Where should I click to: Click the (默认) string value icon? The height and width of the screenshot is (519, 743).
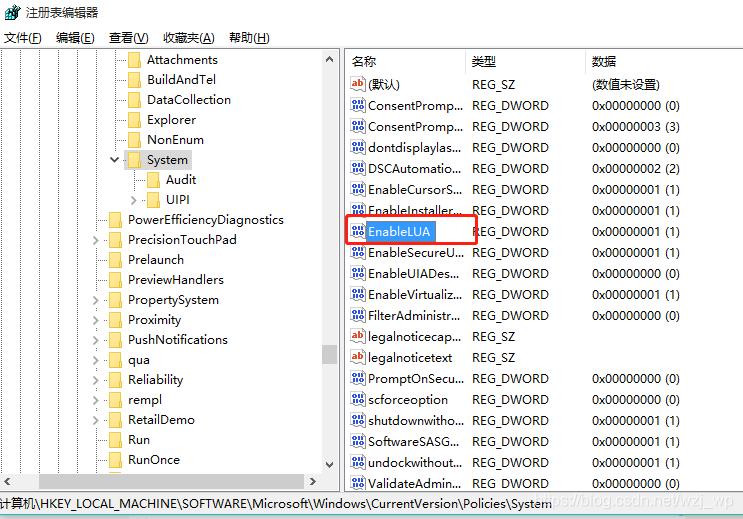358,84
